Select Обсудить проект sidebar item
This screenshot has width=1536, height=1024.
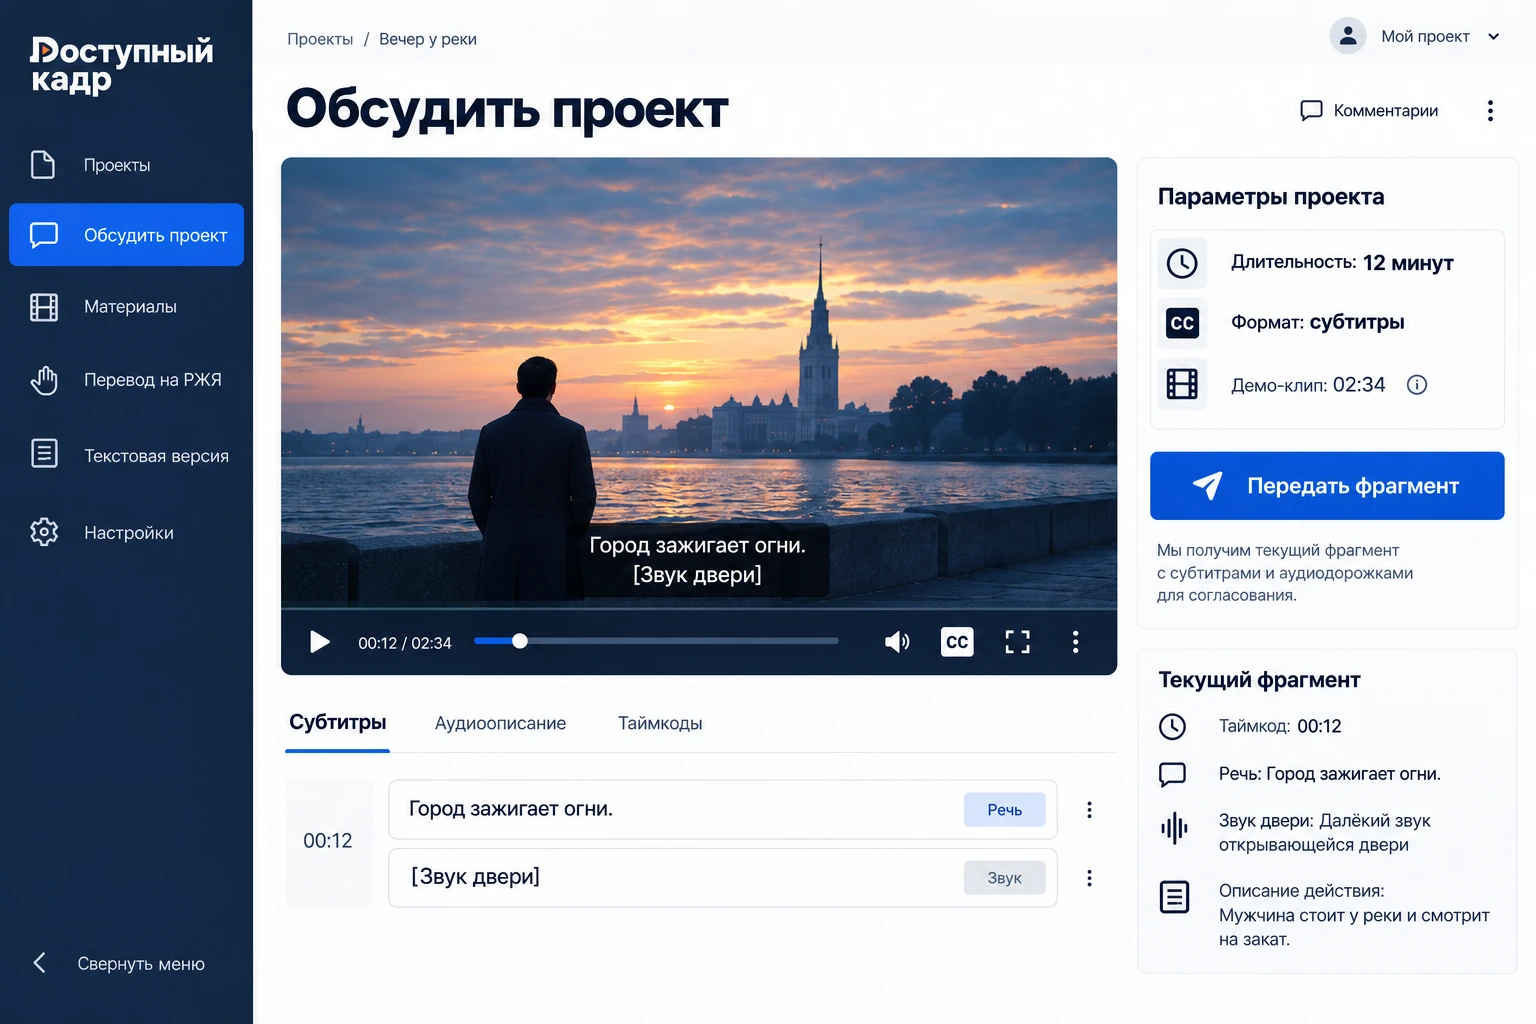pyautogui.click(x=126, y=235)
